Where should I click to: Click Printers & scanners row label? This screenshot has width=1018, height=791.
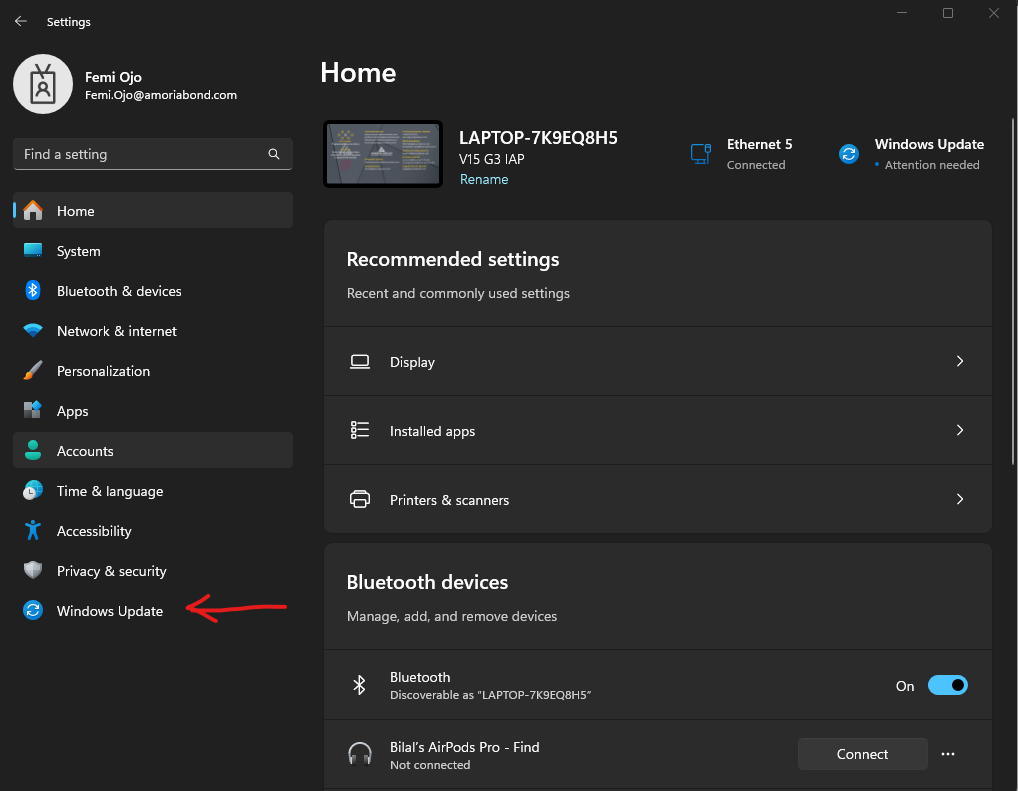coord(449,499)
